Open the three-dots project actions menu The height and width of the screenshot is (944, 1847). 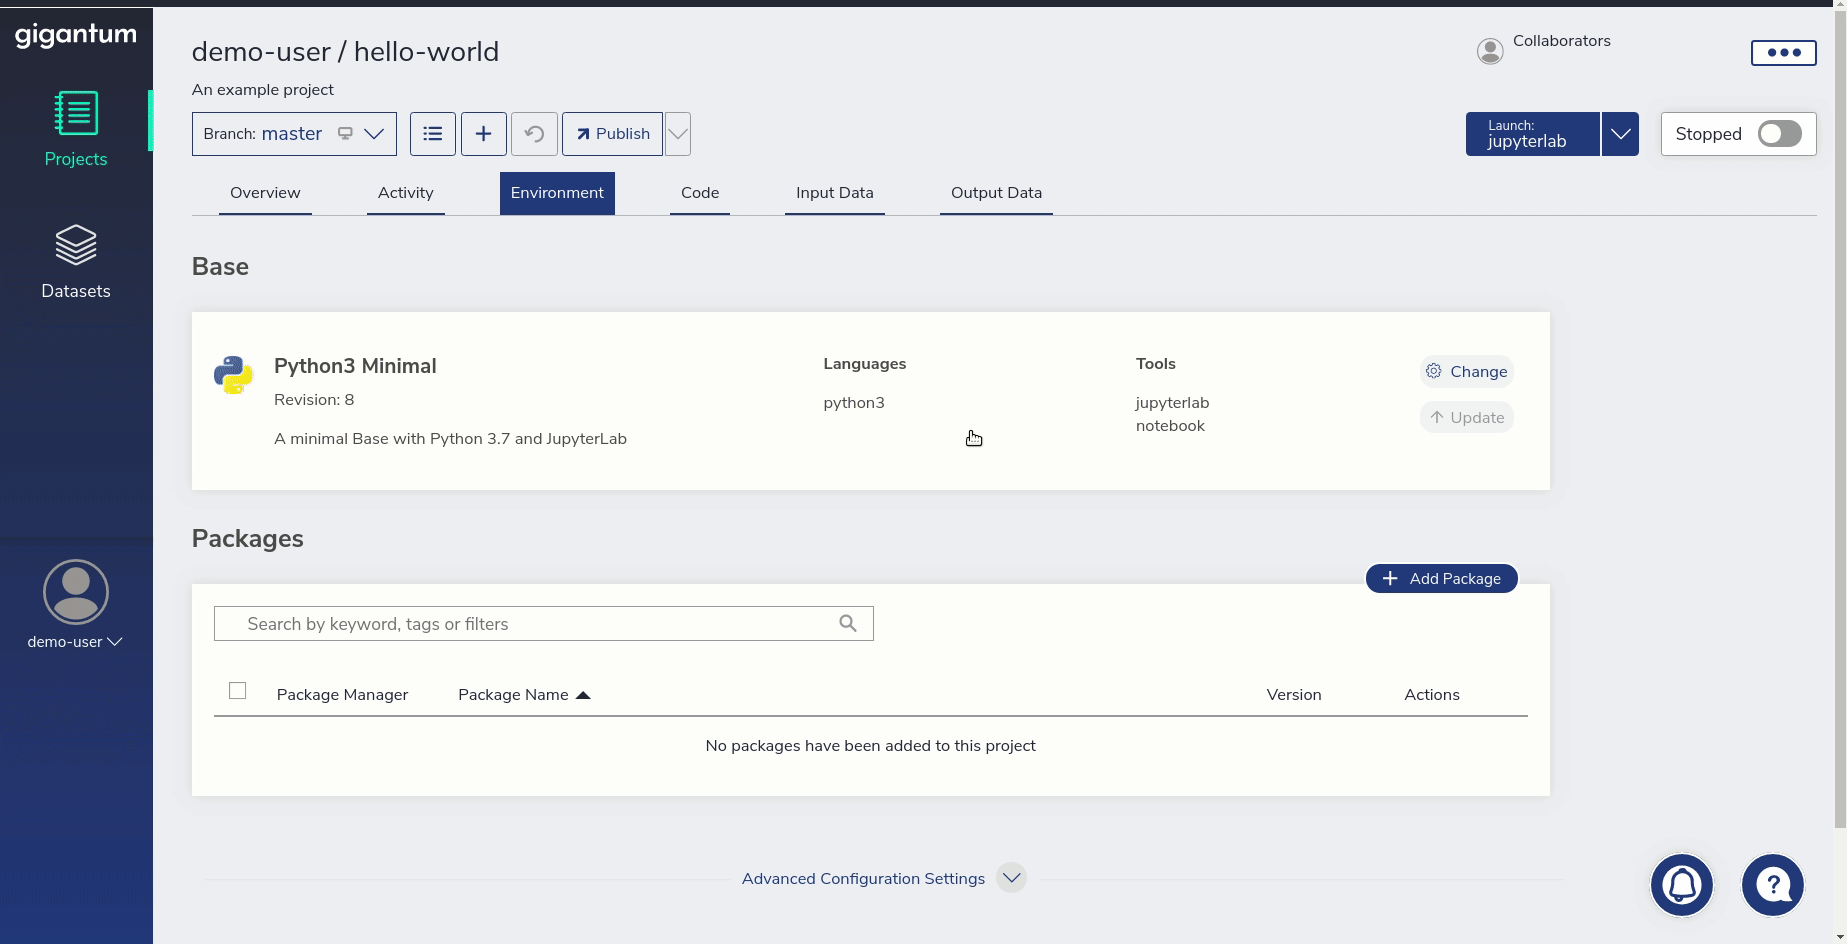click(1784, 53)
